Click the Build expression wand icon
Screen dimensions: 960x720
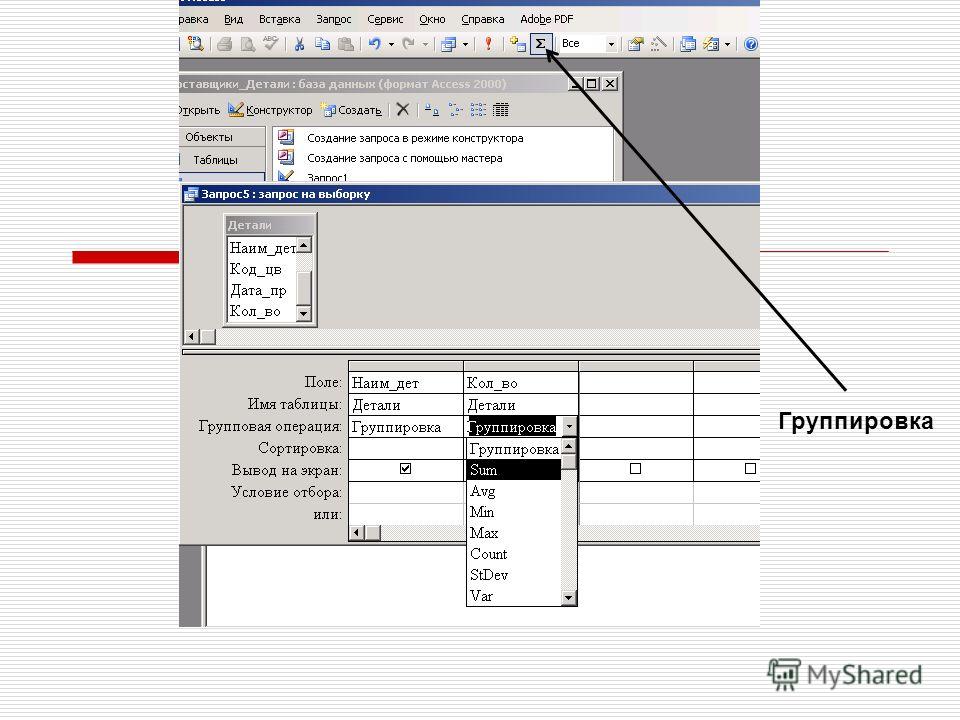pyautogui.click(x=659, y=43)
